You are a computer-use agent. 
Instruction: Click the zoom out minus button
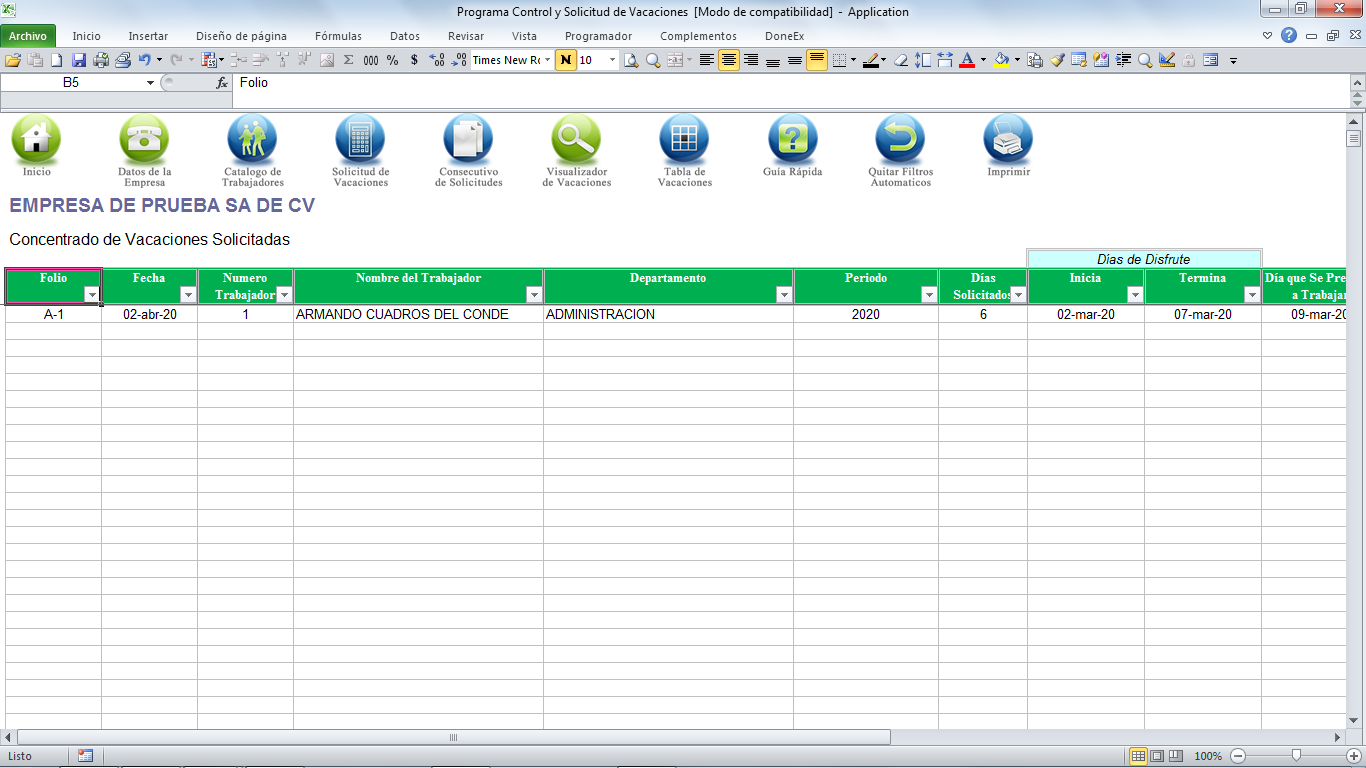pos(1238,756)
